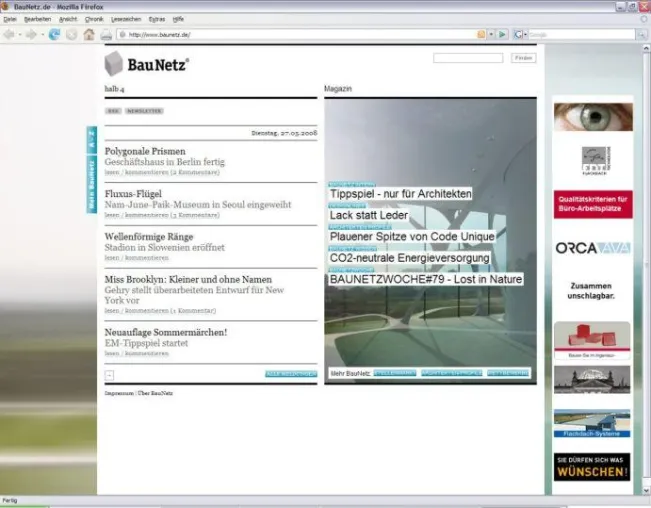Image resolution: width=651 pixels, height=508 pixels.
Task: Open the Fluxus-Flügel article
Action: coord(133,194)
